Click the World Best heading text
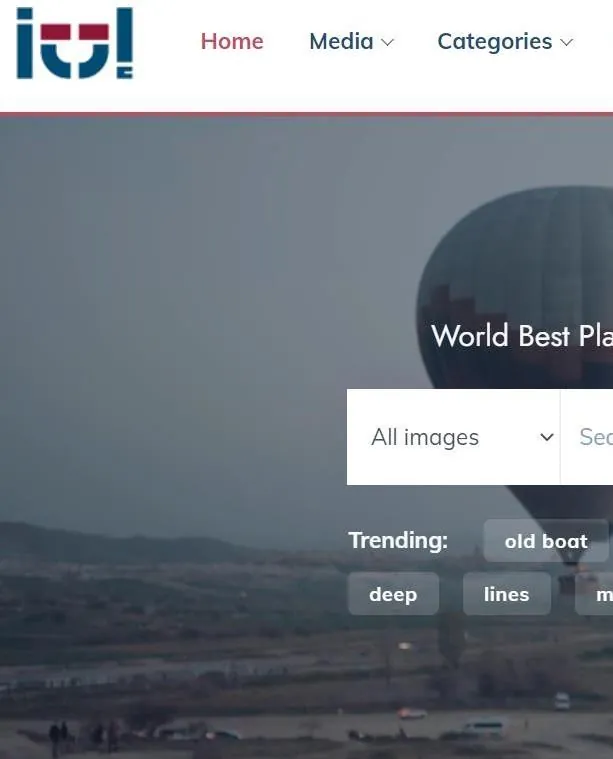 point(522,336)
